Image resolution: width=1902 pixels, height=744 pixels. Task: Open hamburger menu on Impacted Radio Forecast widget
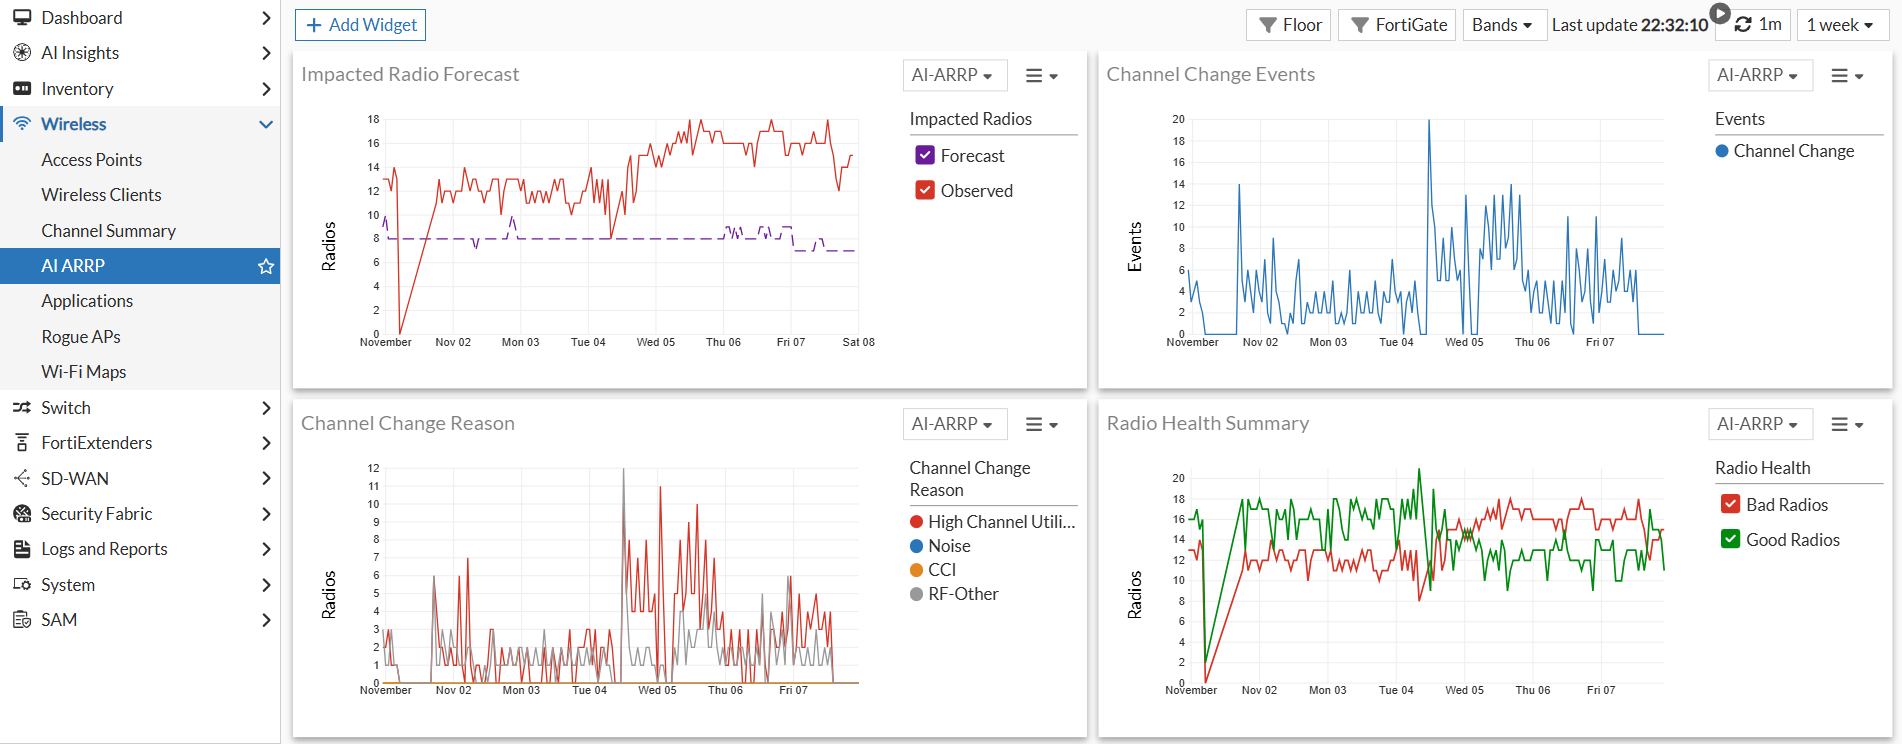1041,75
